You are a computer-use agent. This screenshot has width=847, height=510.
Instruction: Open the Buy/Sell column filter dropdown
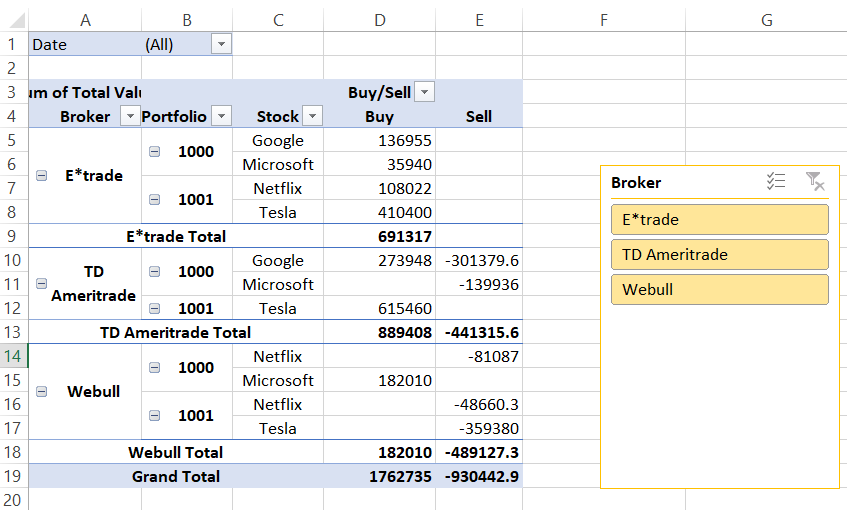tap(425, 92)
